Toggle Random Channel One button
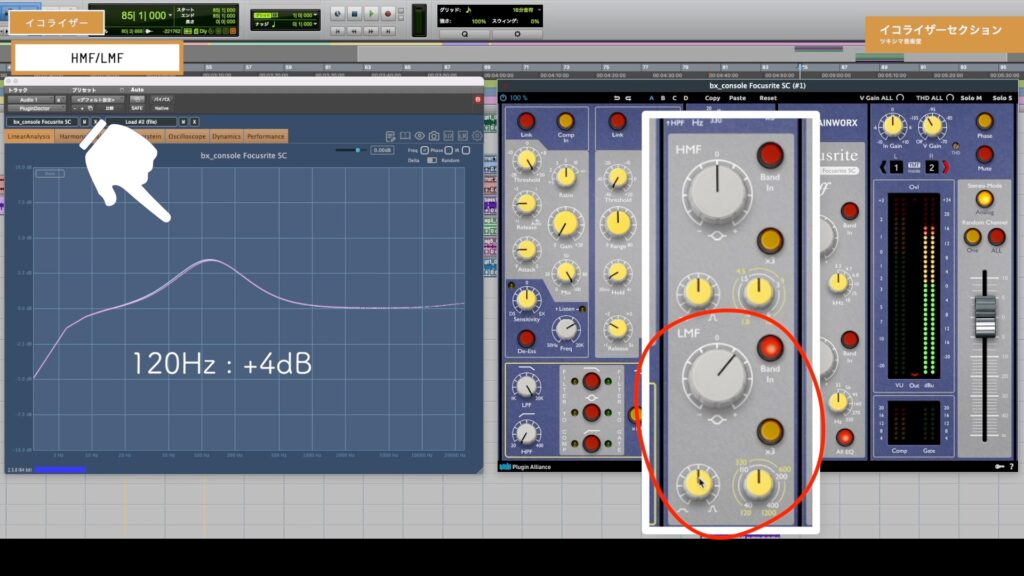The height and width of the screenshot is (576, 1024). (972, 236)
